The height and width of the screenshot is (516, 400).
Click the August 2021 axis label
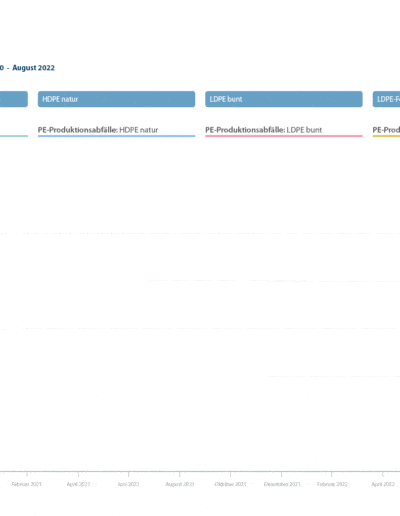tap(180, 484)
